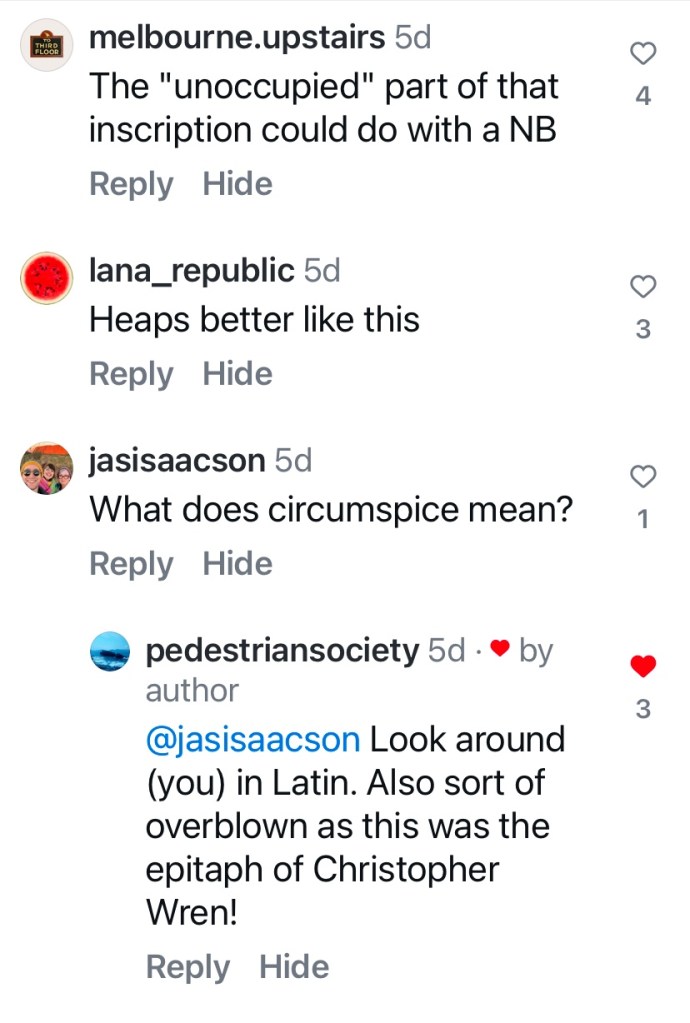
Task: Reply to melbourne.upstairs comment
Action: point(131,184)
